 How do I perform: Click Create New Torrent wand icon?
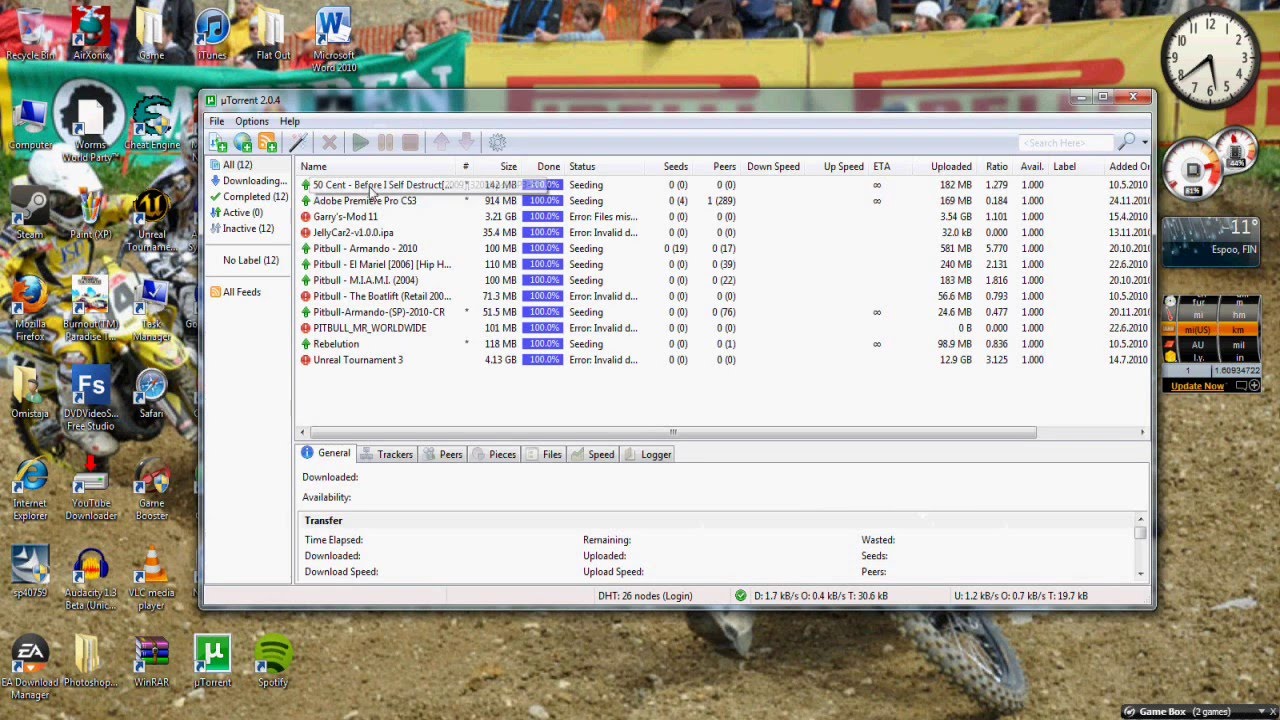[x=298, y=143]
